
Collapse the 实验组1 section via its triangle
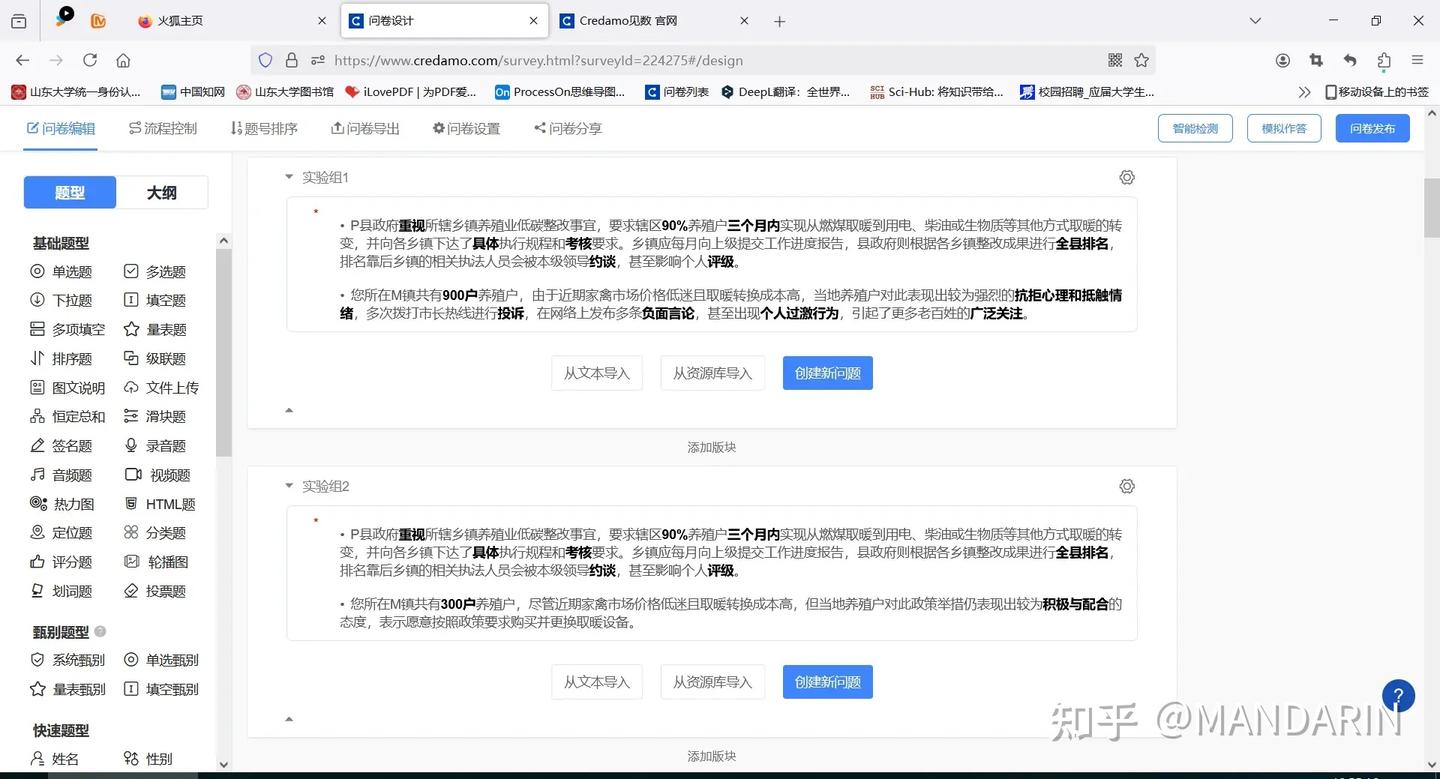tap(289, 177)
